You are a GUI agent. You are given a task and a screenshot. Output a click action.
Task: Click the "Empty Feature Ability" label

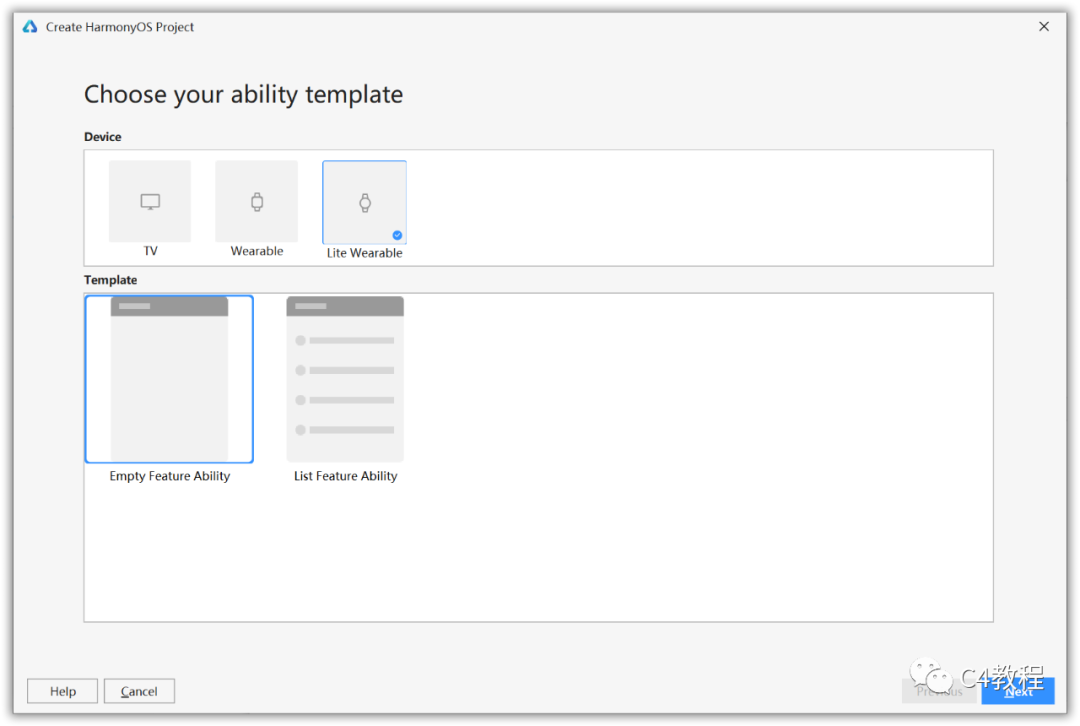[169, 476]
